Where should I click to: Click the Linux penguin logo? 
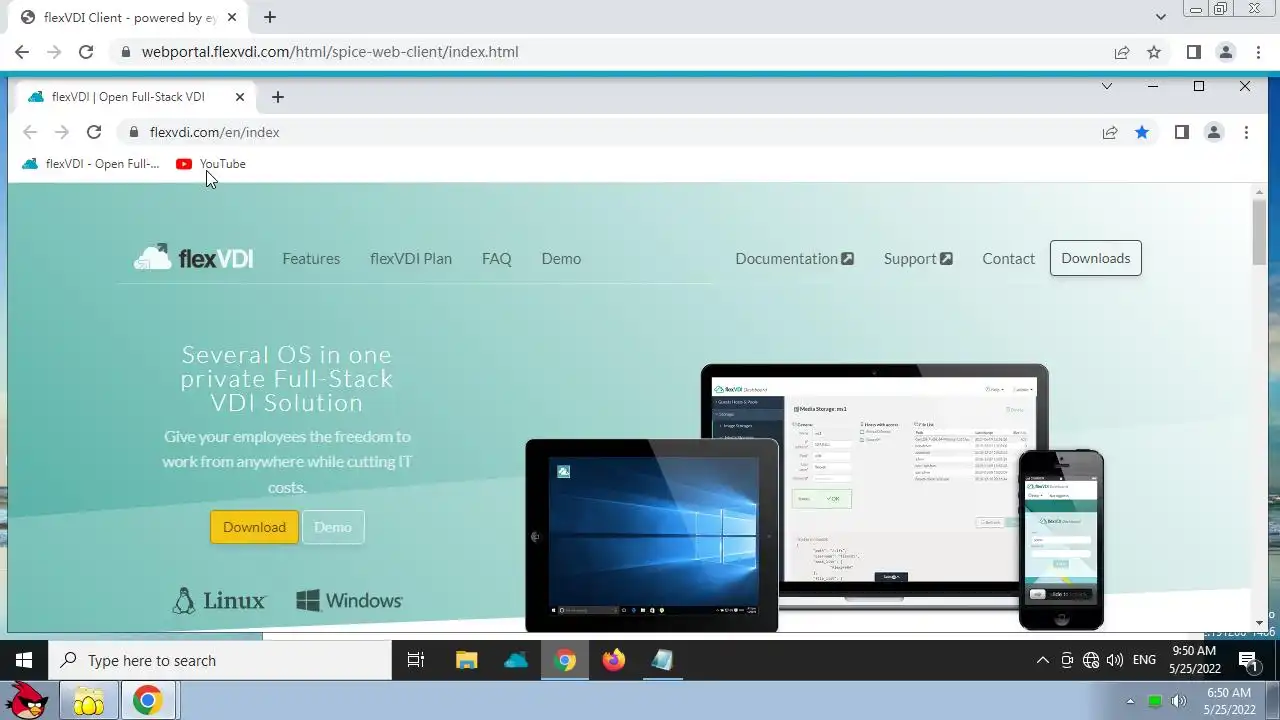219,600
